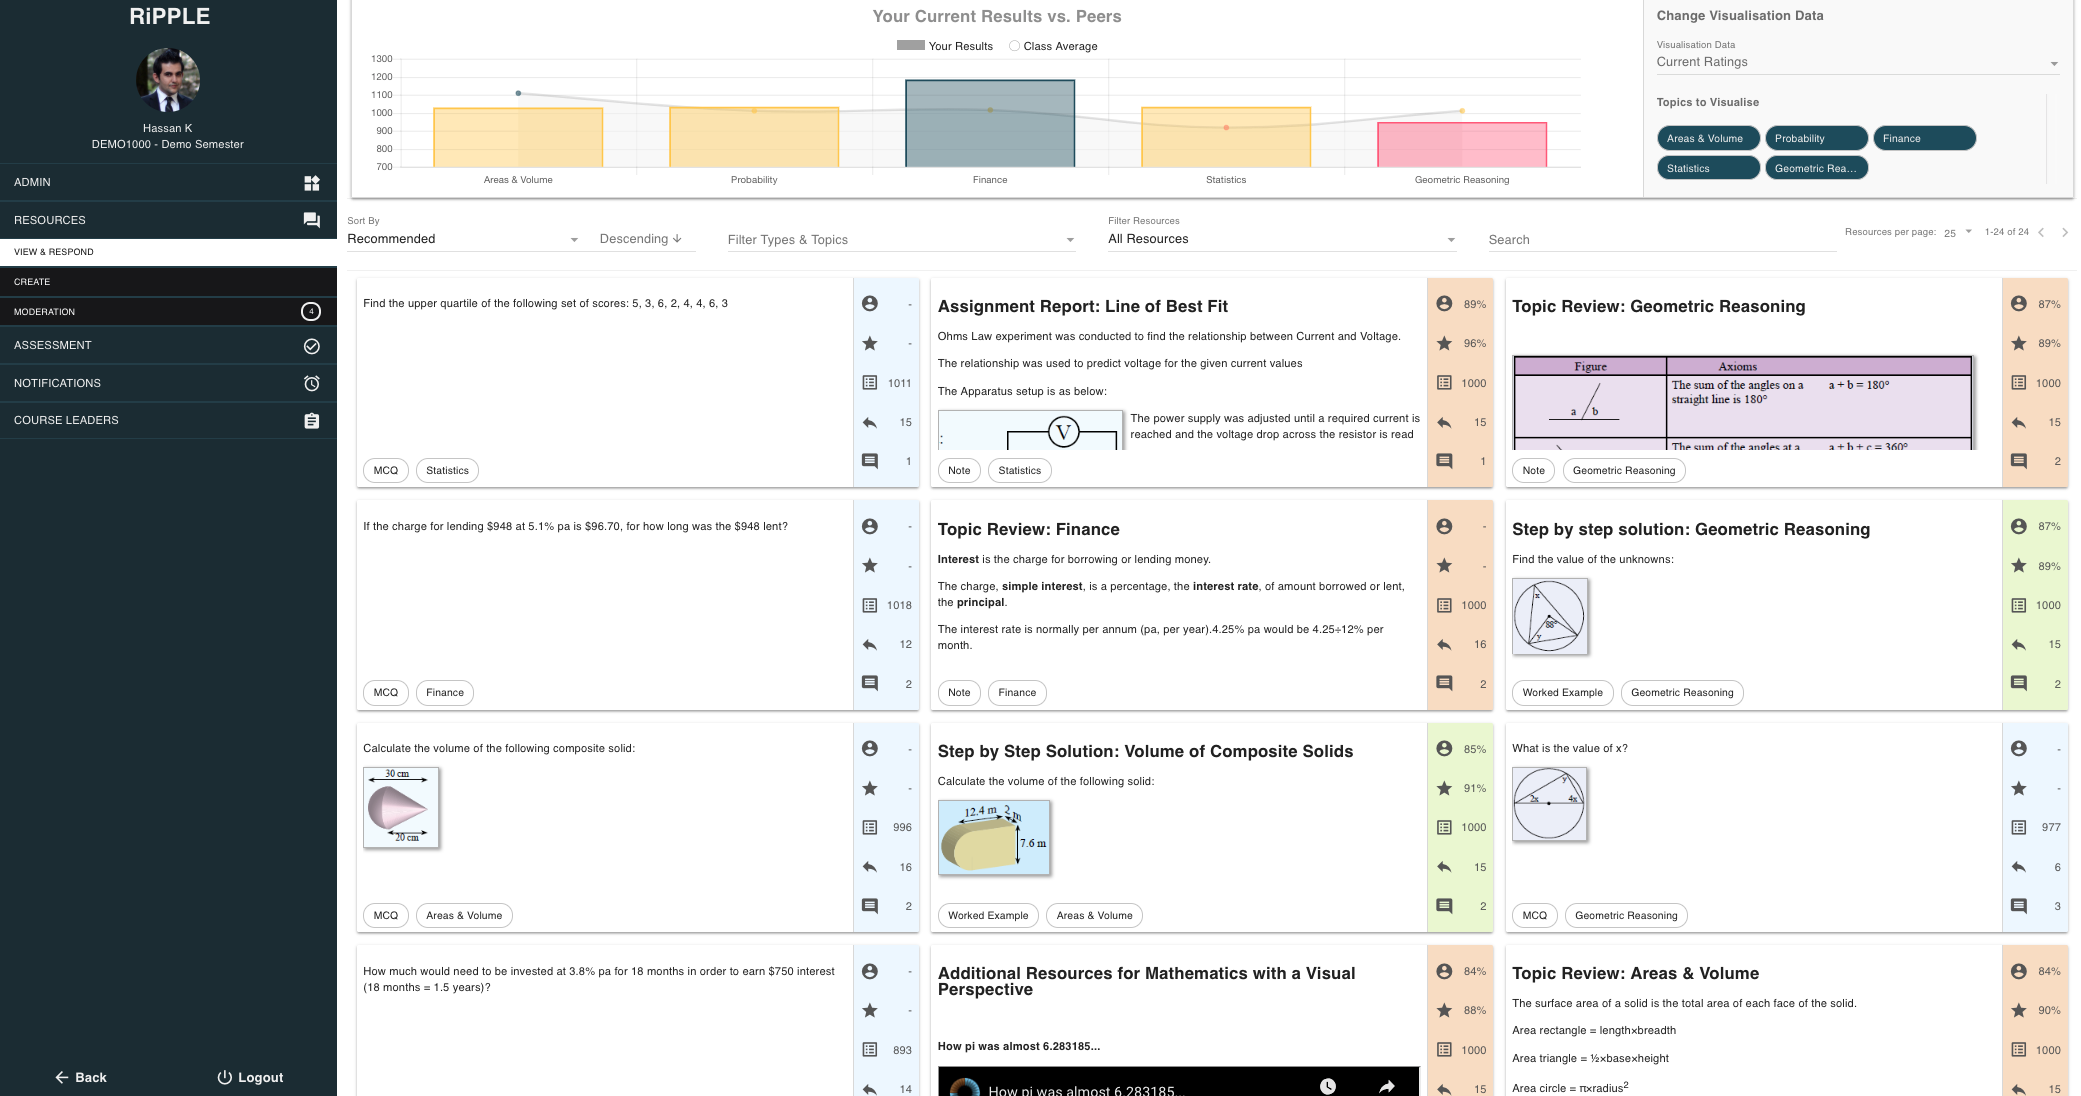2081x1096 pixels.
Task: Open the circle diagram in 'value of x' question
Action: pos(1549,803)
